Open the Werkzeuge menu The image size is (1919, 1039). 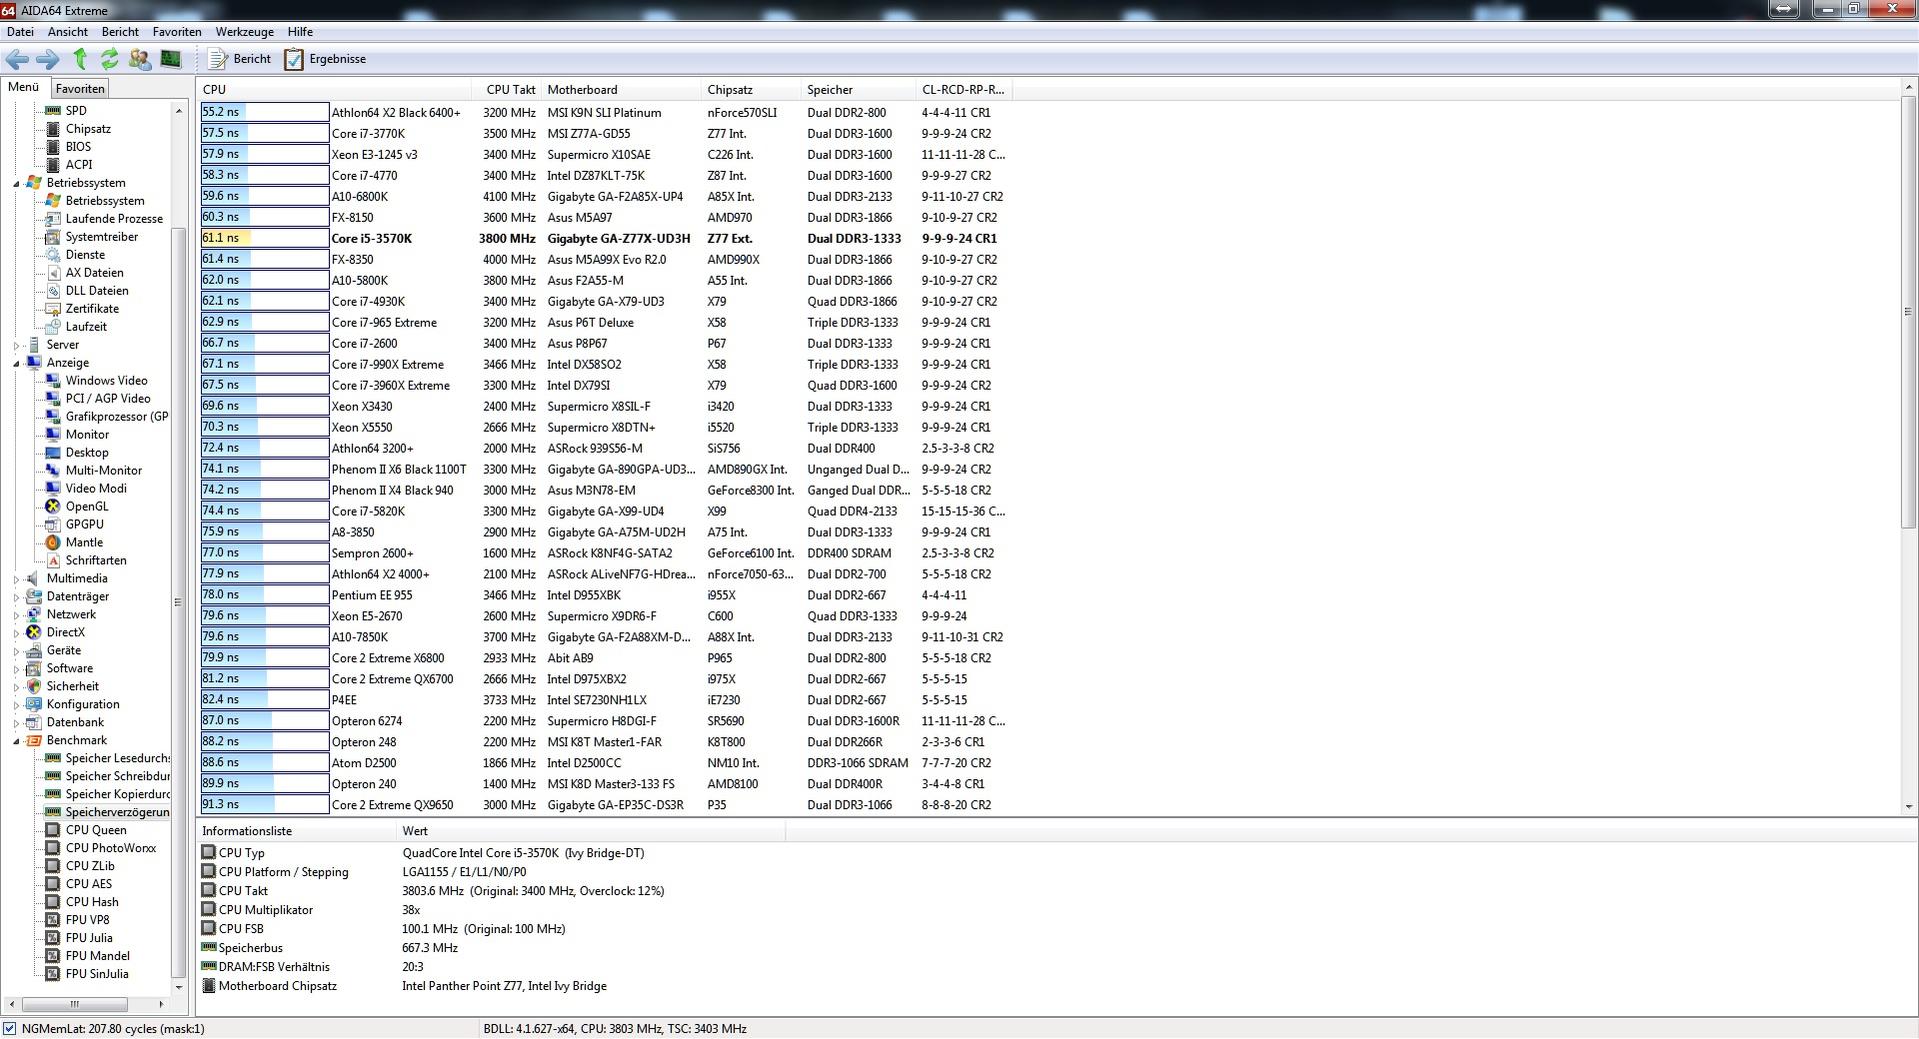tap(245, 32)
